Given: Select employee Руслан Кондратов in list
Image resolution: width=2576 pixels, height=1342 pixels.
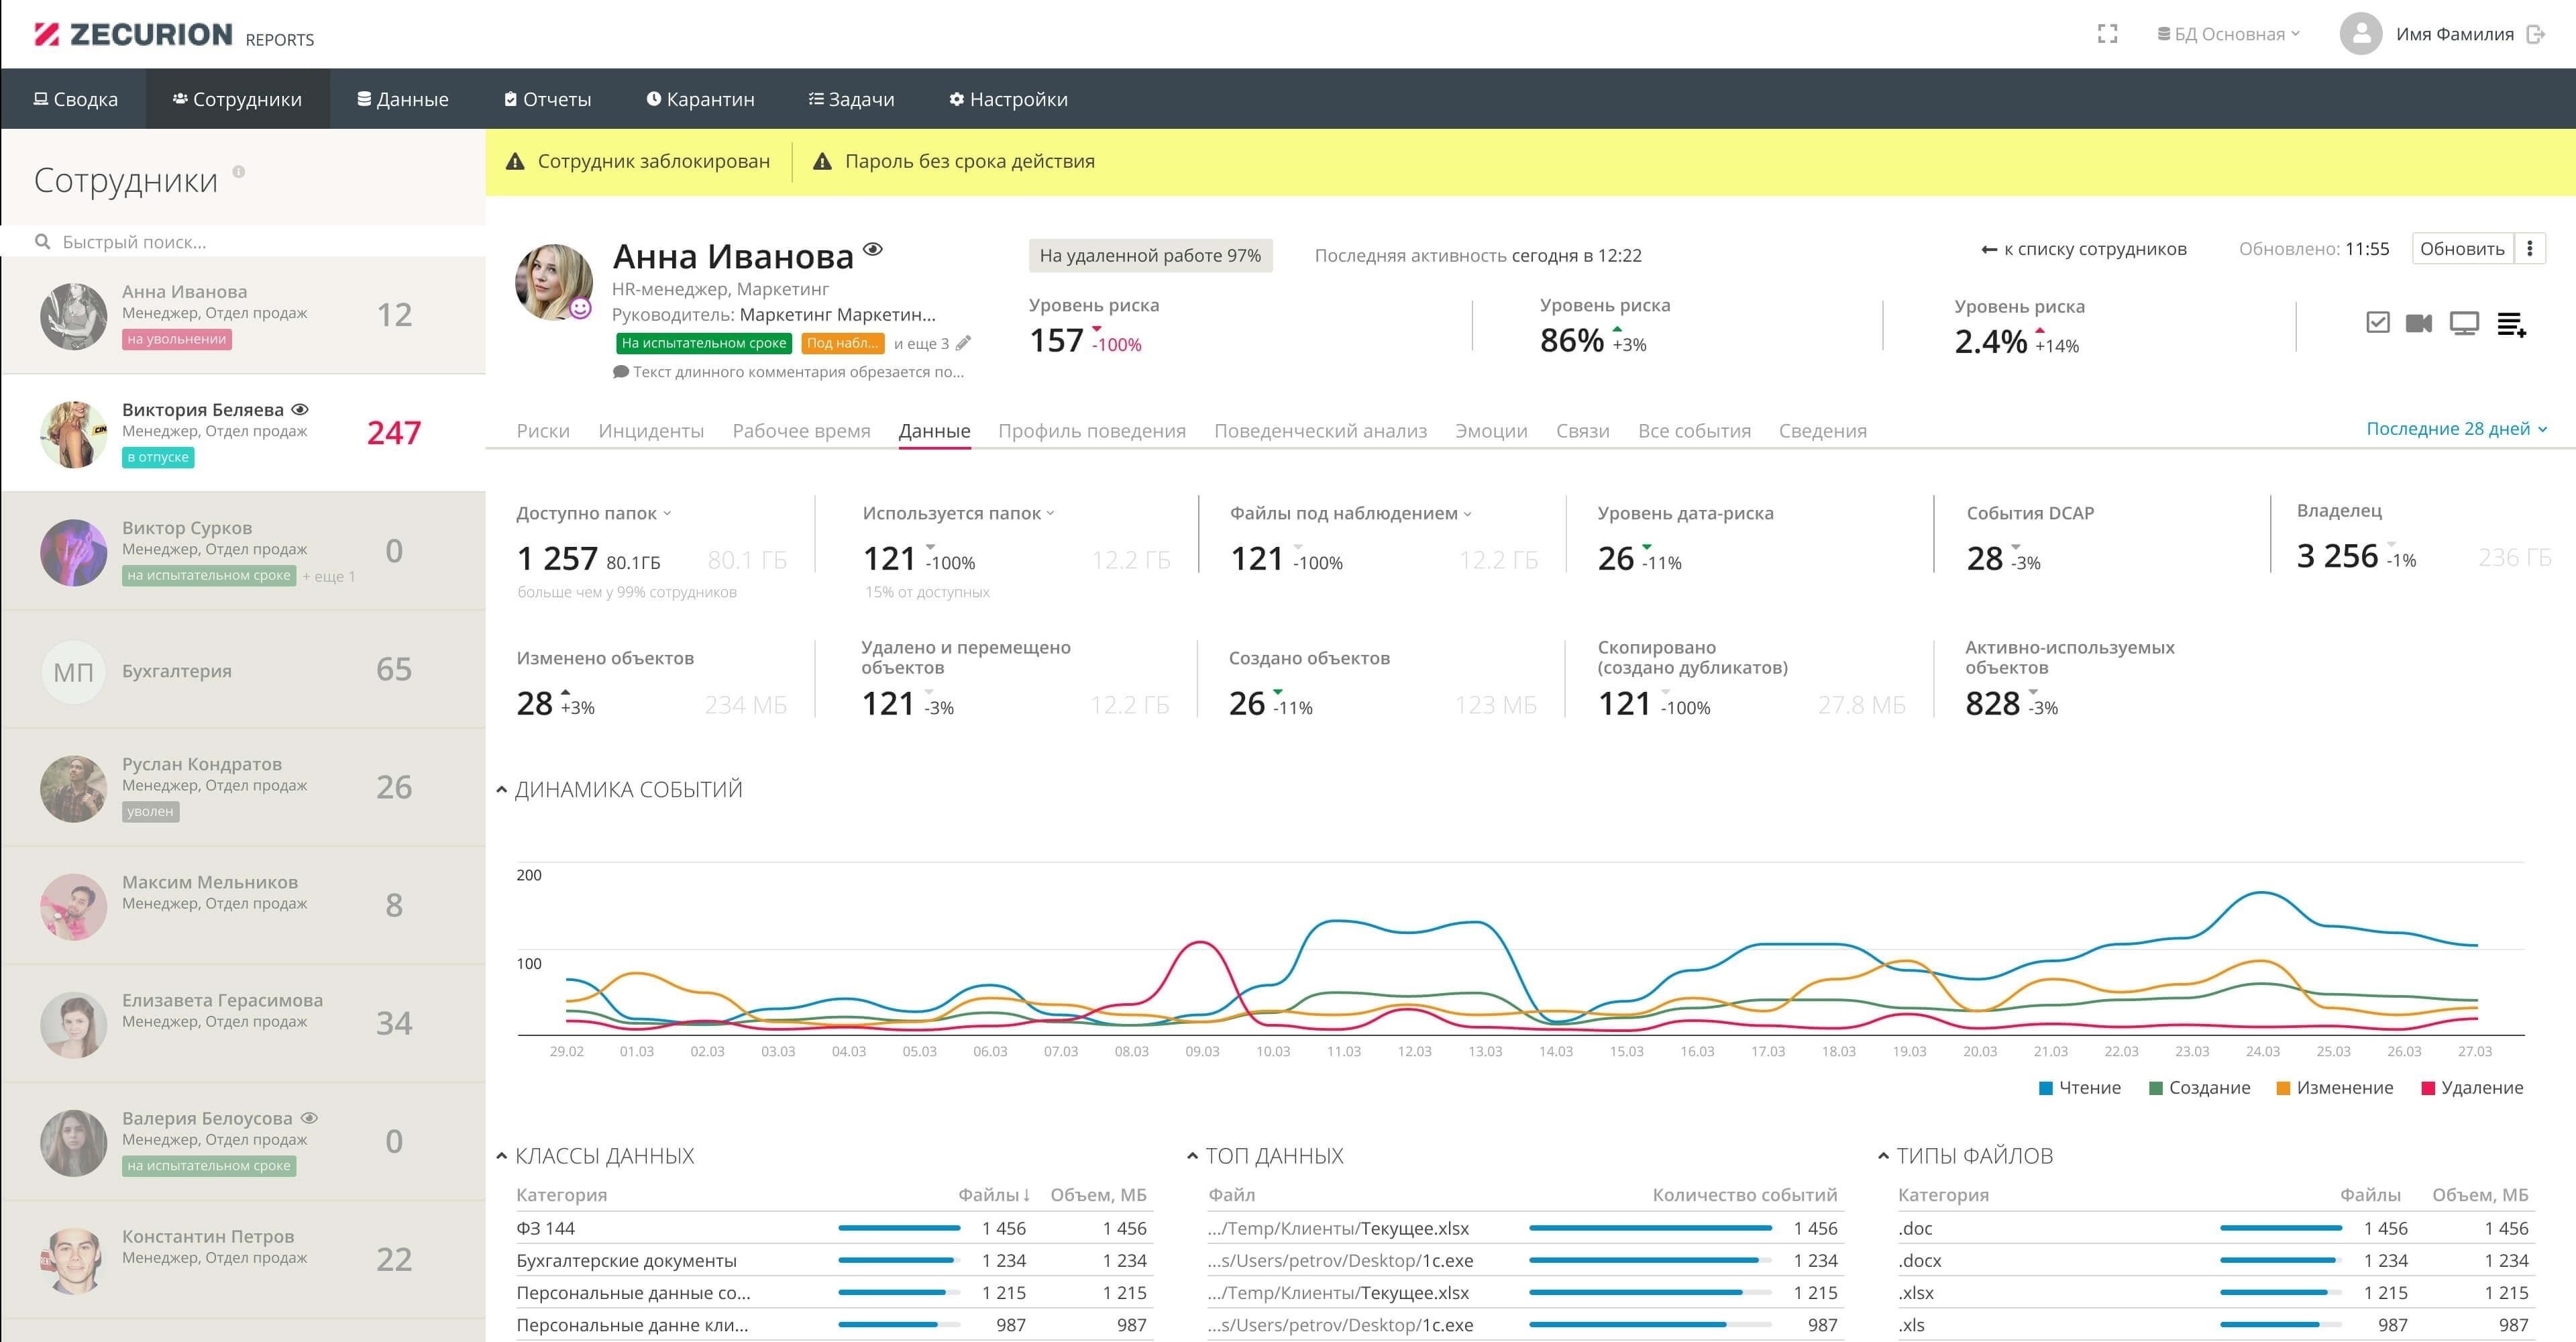Looking at the screenshot, I should point(243,788).
